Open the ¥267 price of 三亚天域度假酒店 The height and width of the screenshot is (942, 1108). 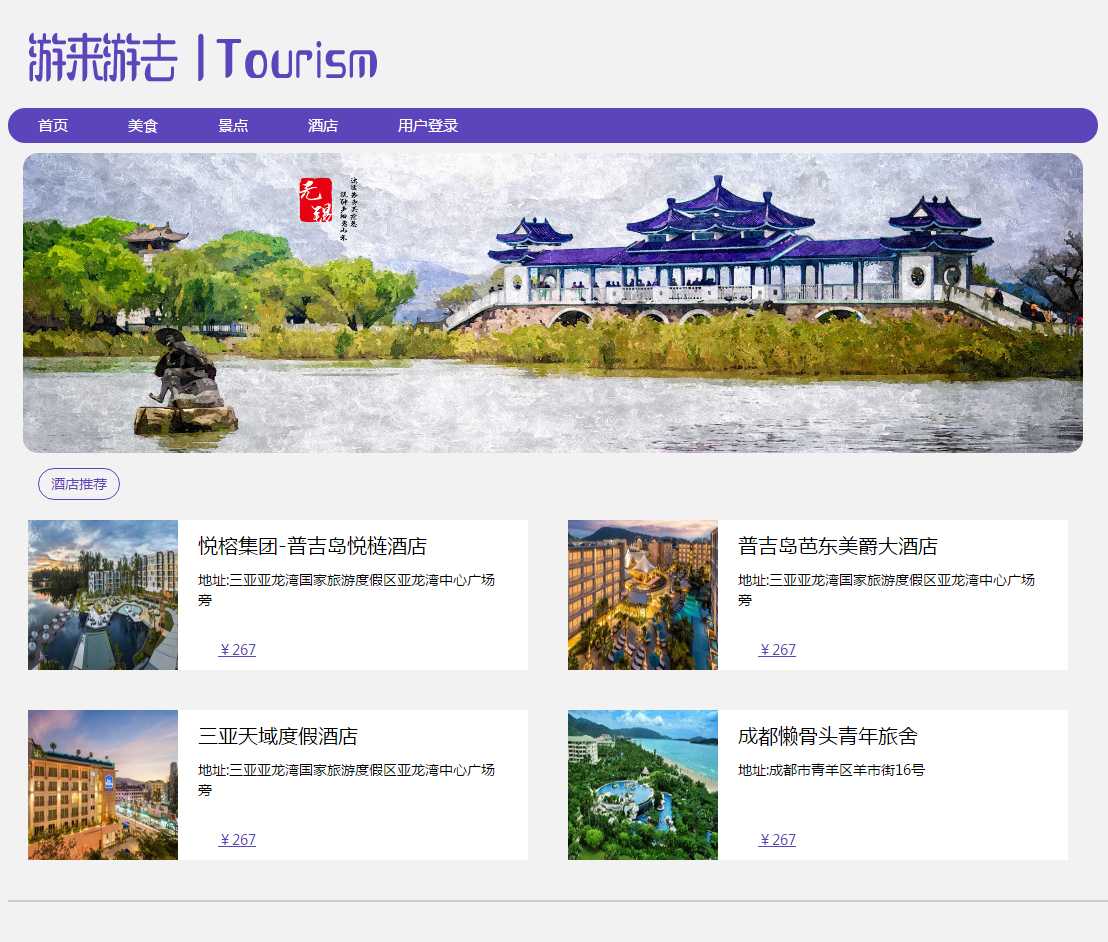[x=238, y=840]
